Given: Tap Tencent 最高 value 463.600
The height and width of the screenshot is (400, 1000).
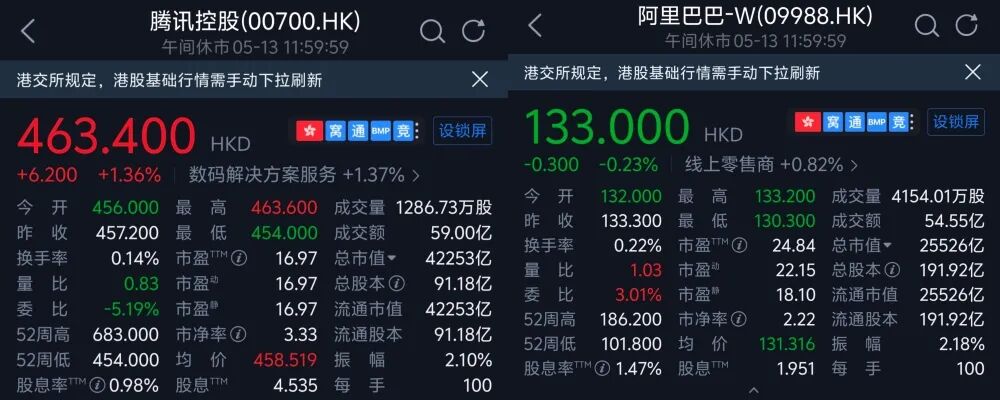Looking at the screenshot, I should point(284,207).
